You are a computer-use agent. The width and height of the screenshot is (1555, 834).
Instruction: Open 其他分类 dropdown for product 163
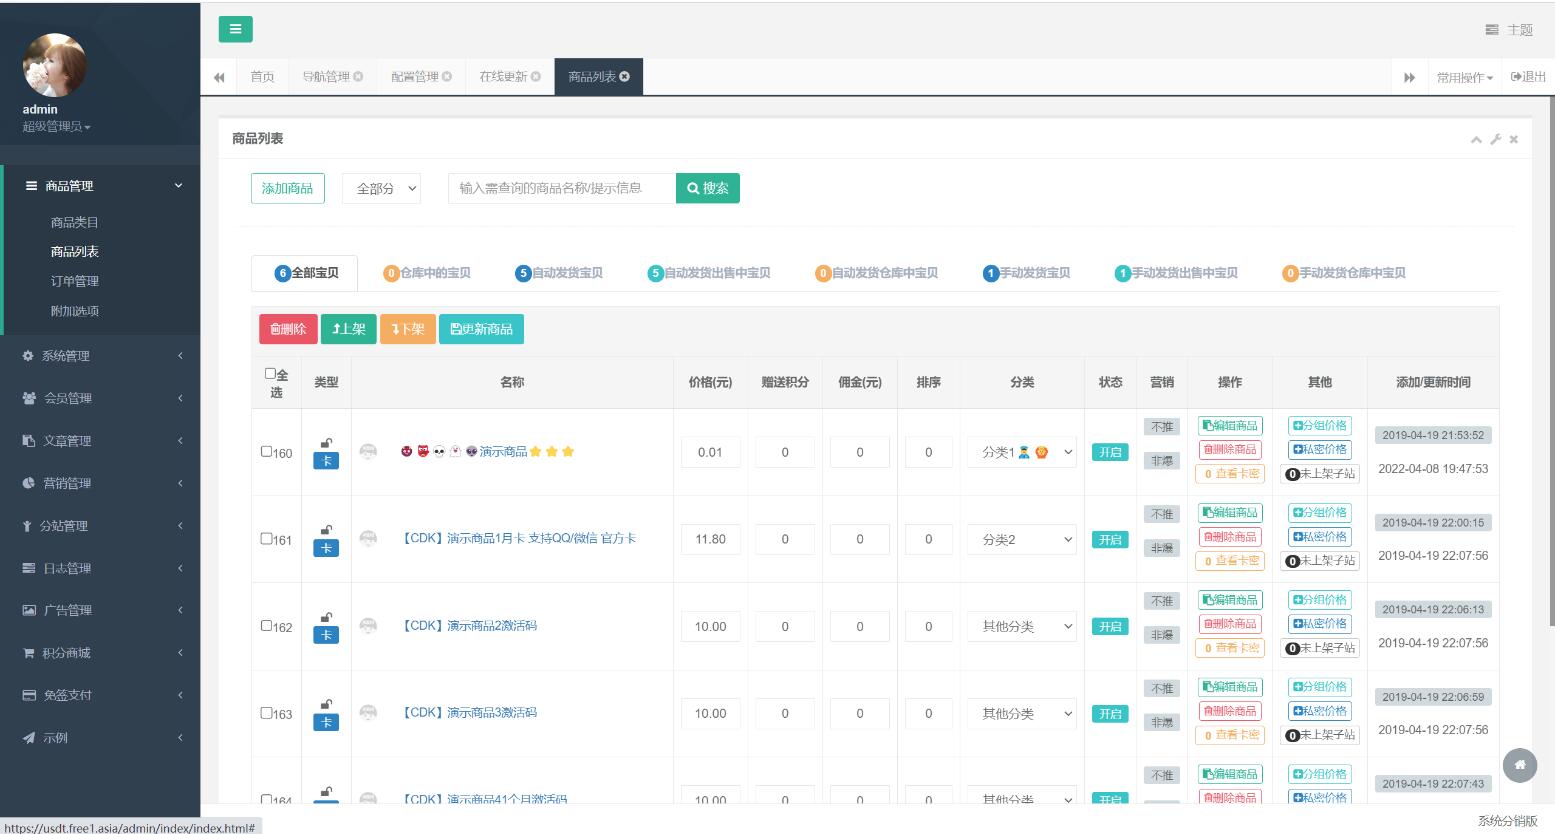pos(1022,713)
